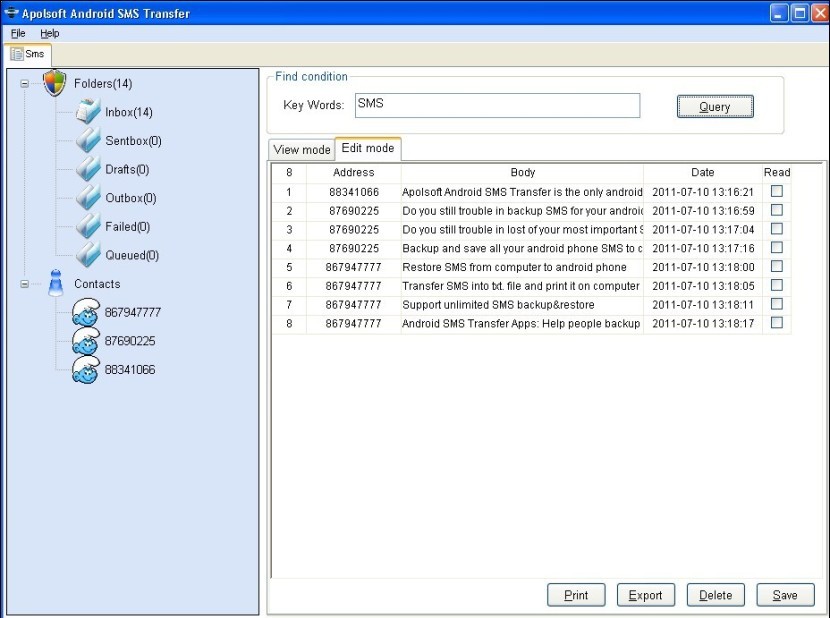Viewport: 830px width, 618px height.
Task: Collapse the Contacts tree node
Action: tap(24, 284)
